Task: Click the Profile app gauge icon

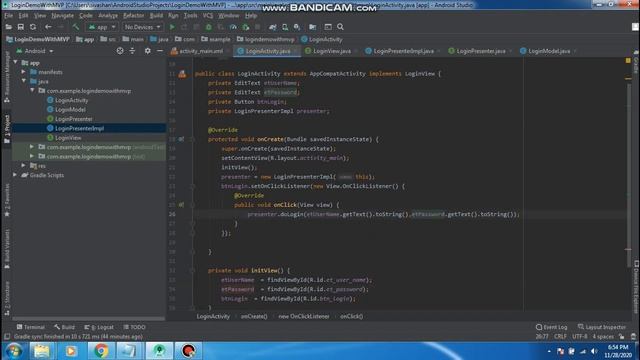Action: (x=233, y=27)
